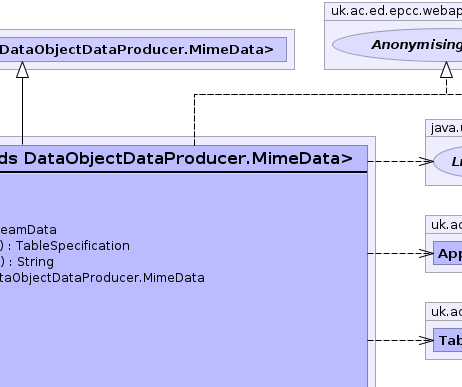Click the 'App' class box
This screenshot has height=387, width=462.
448,253
